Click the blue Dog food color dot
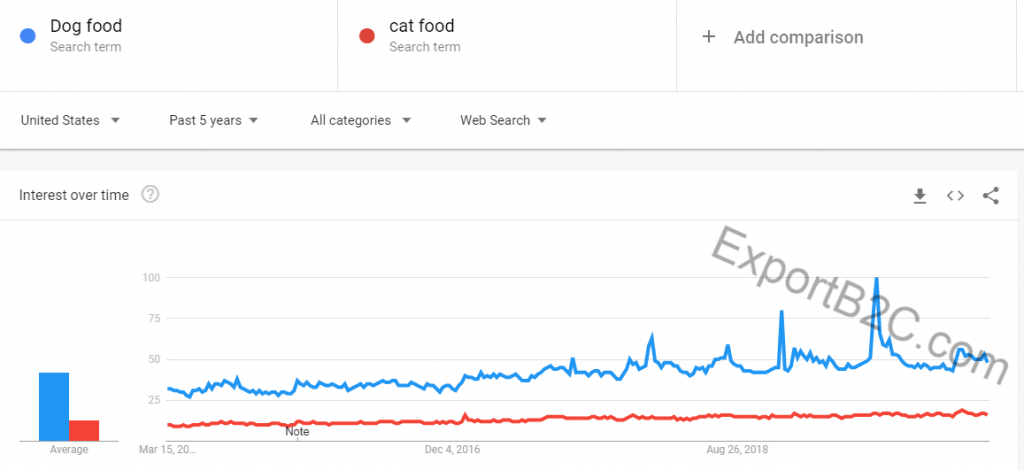Viewport: 1024px width, 470px height. click(29, 36)
